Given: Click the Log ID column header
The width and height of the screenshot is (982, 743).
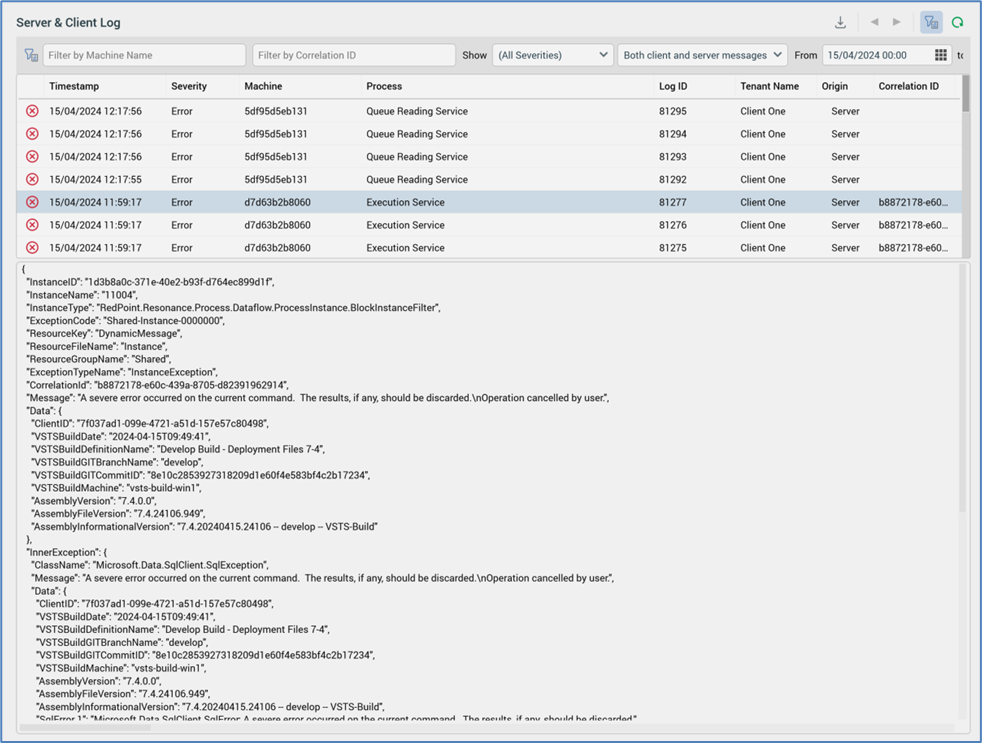Looking at the screenshot, I should (x=673, y=87).
